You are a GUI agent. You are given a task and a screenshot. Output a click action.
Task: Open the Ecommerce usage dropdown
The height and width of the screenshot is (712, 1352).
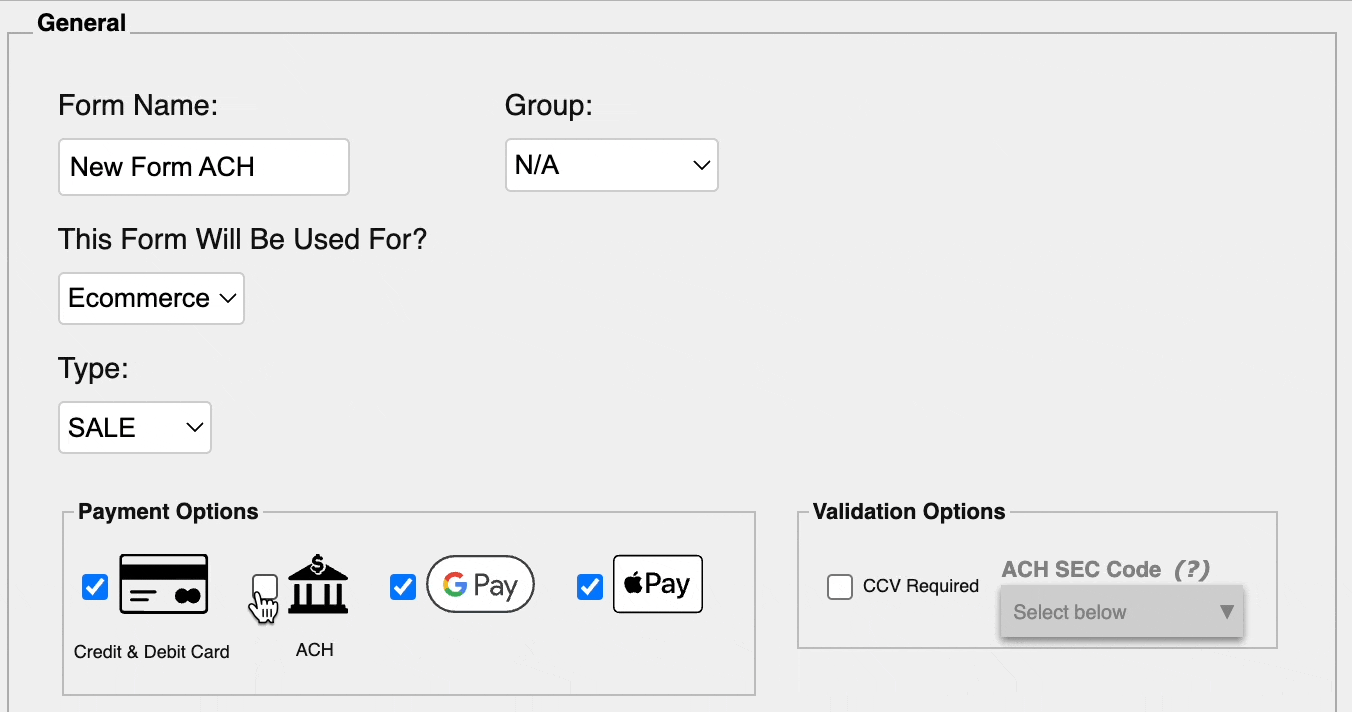(150, 298)
